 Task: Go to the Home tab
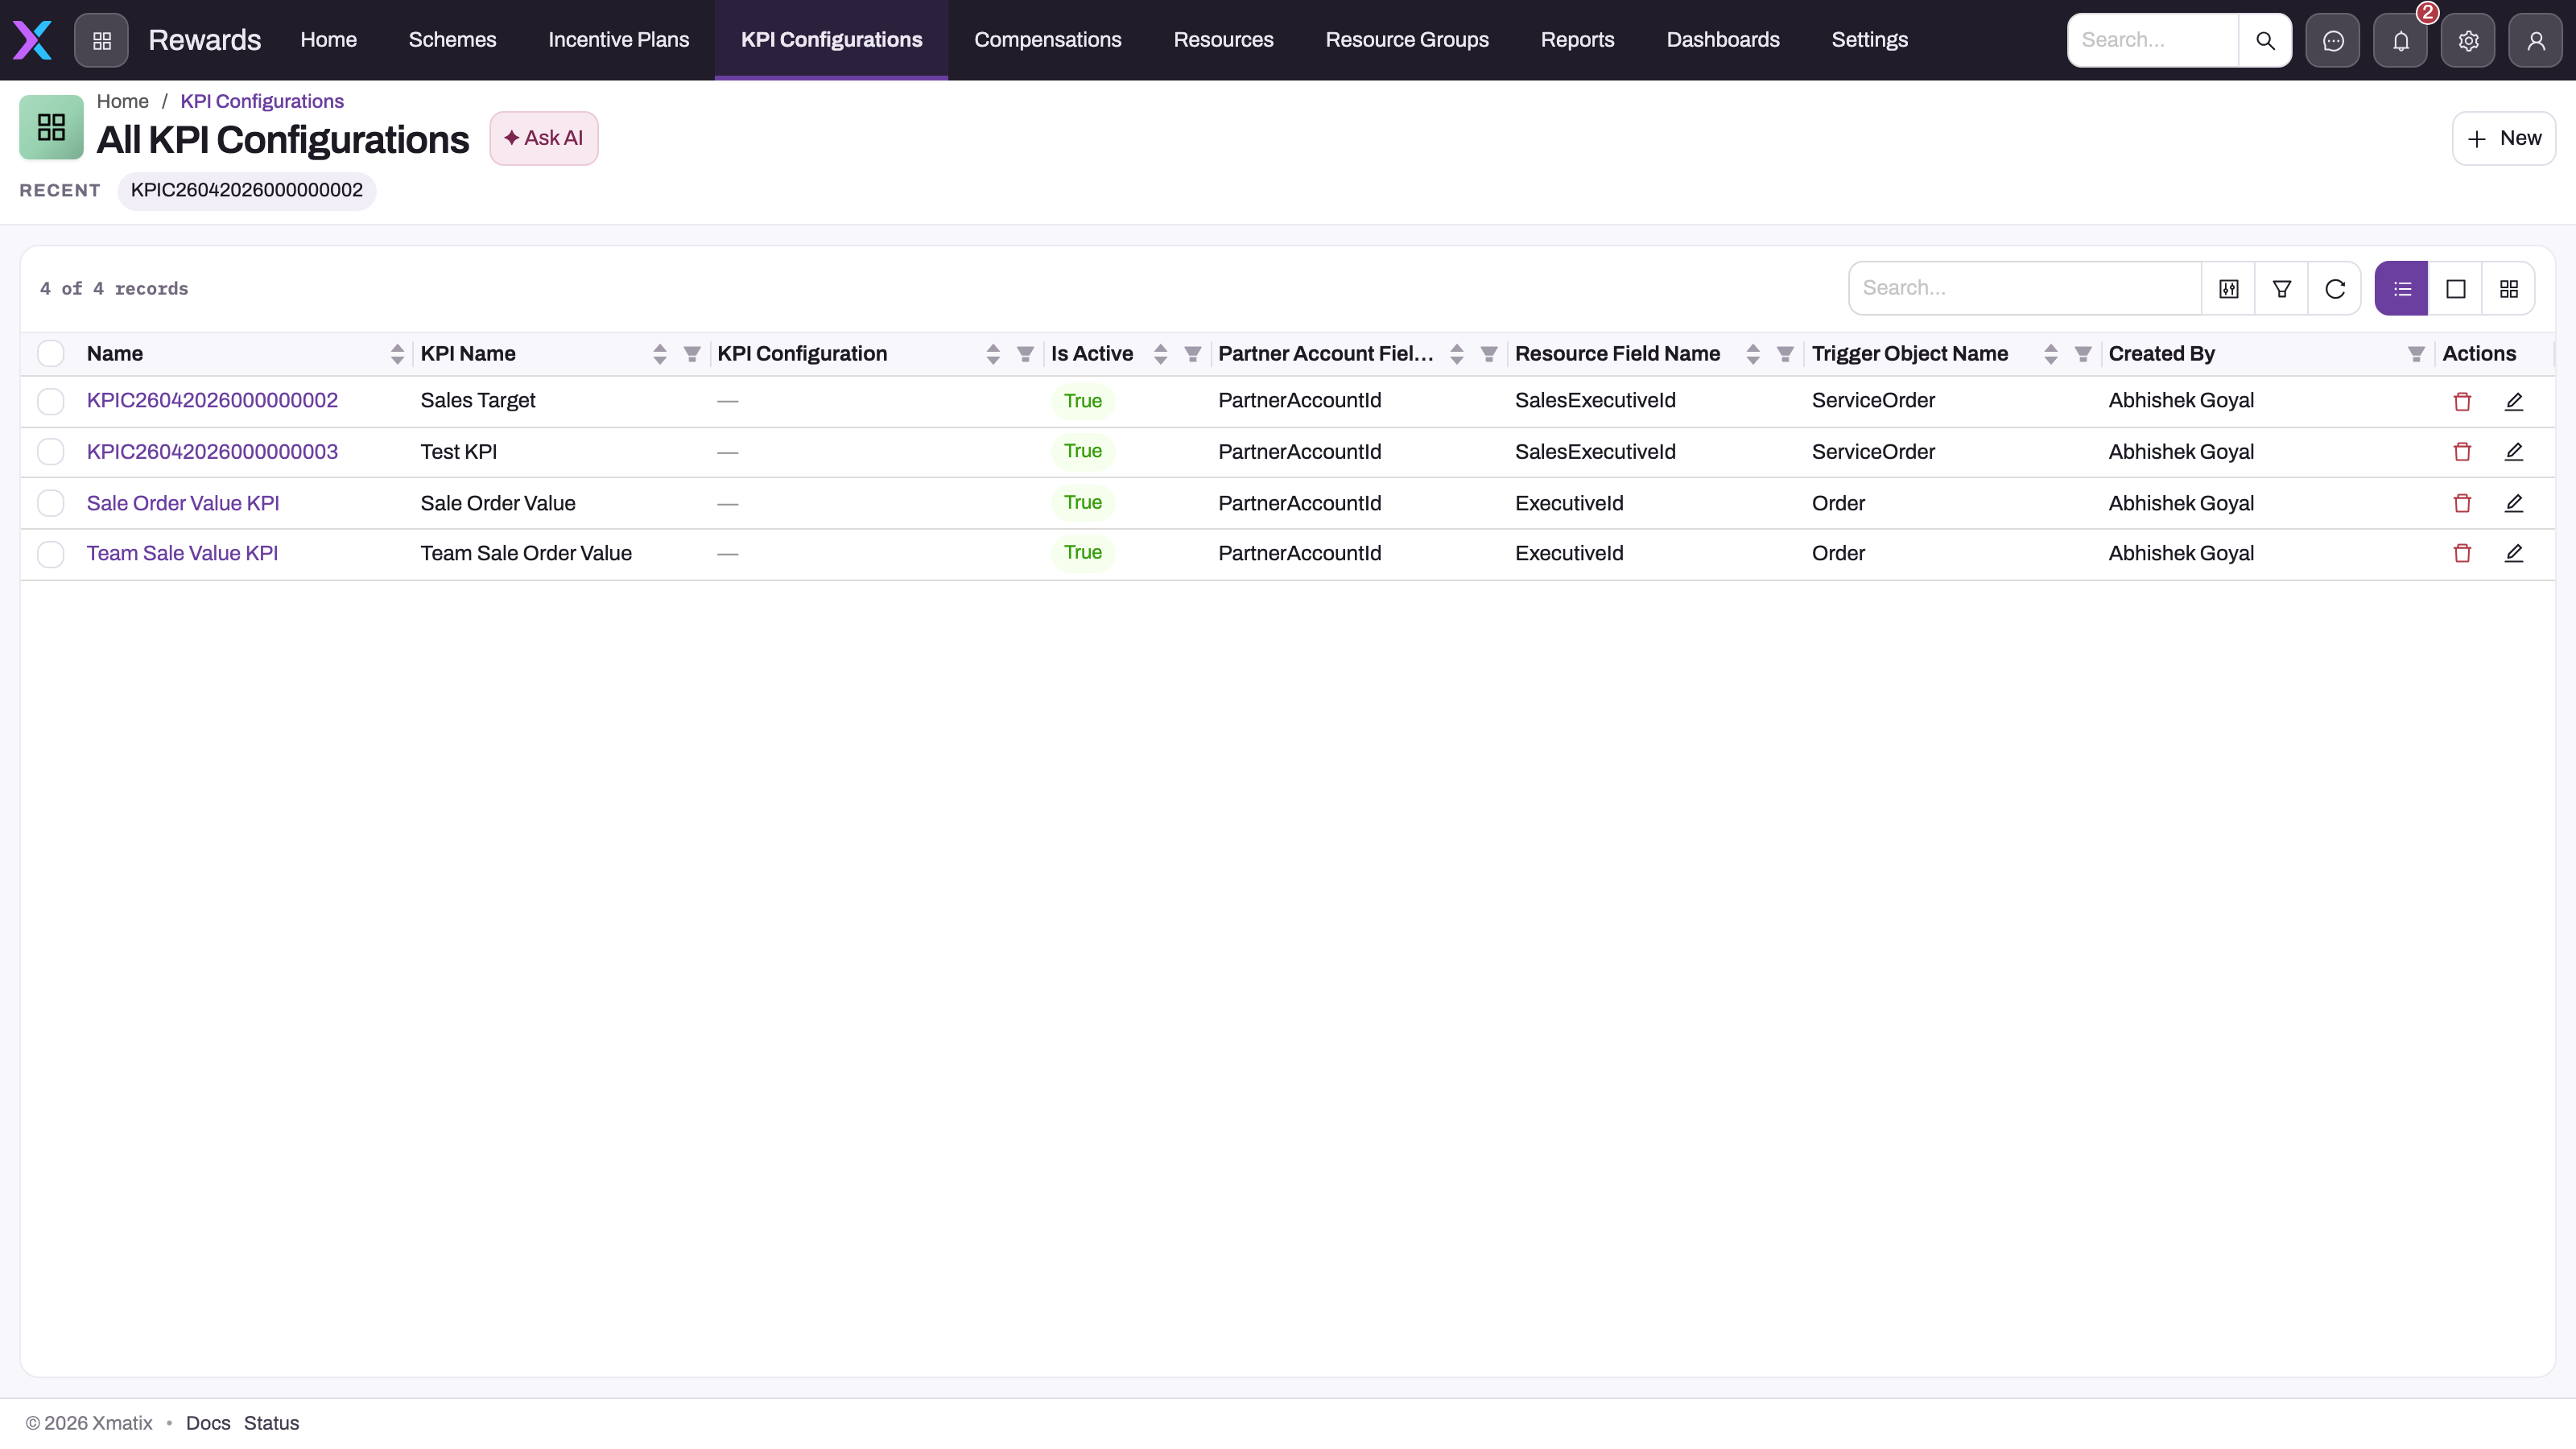pos(328,40)
